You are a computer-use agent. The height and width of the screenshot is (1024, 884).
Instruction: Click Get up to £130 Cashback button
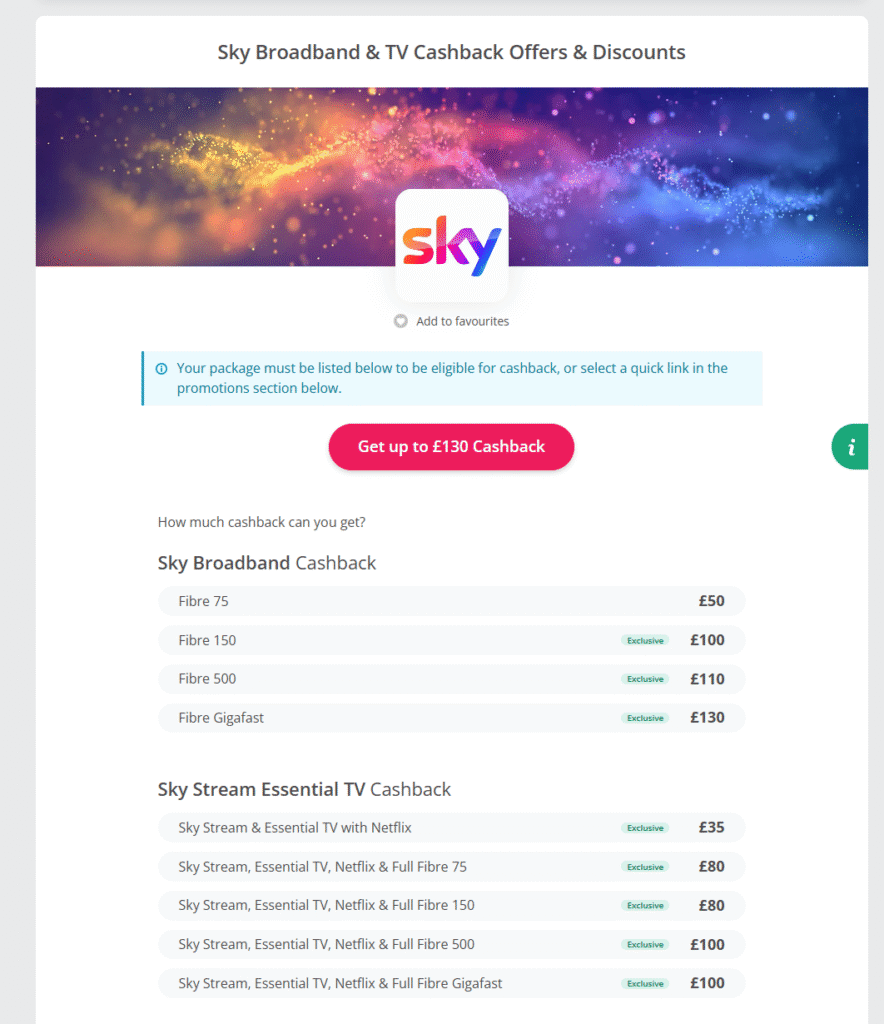[x=451, y=447]
